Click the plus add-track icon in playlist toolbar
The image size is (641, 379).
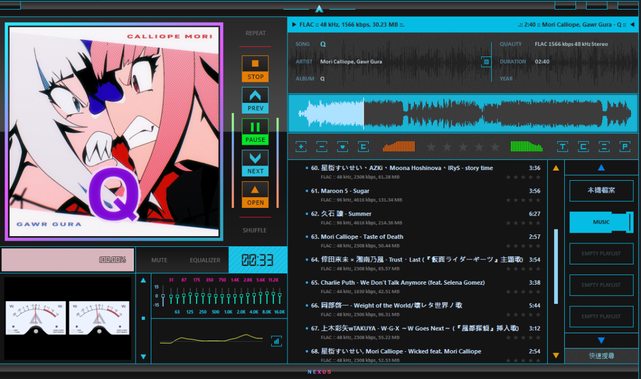coord(301,146)
